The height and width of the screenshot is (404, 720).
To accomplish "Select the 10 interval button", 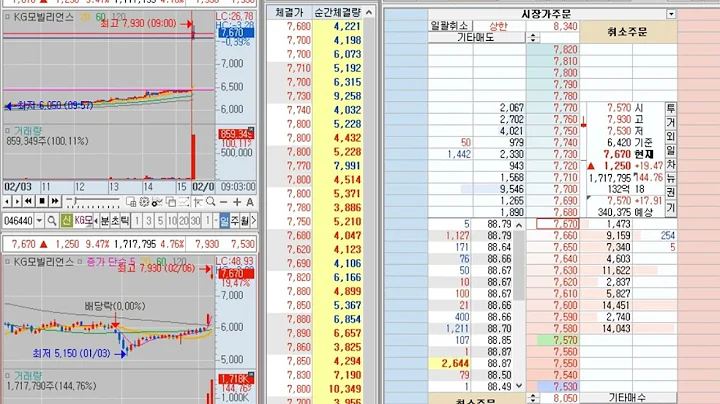I will coord(172,221).
